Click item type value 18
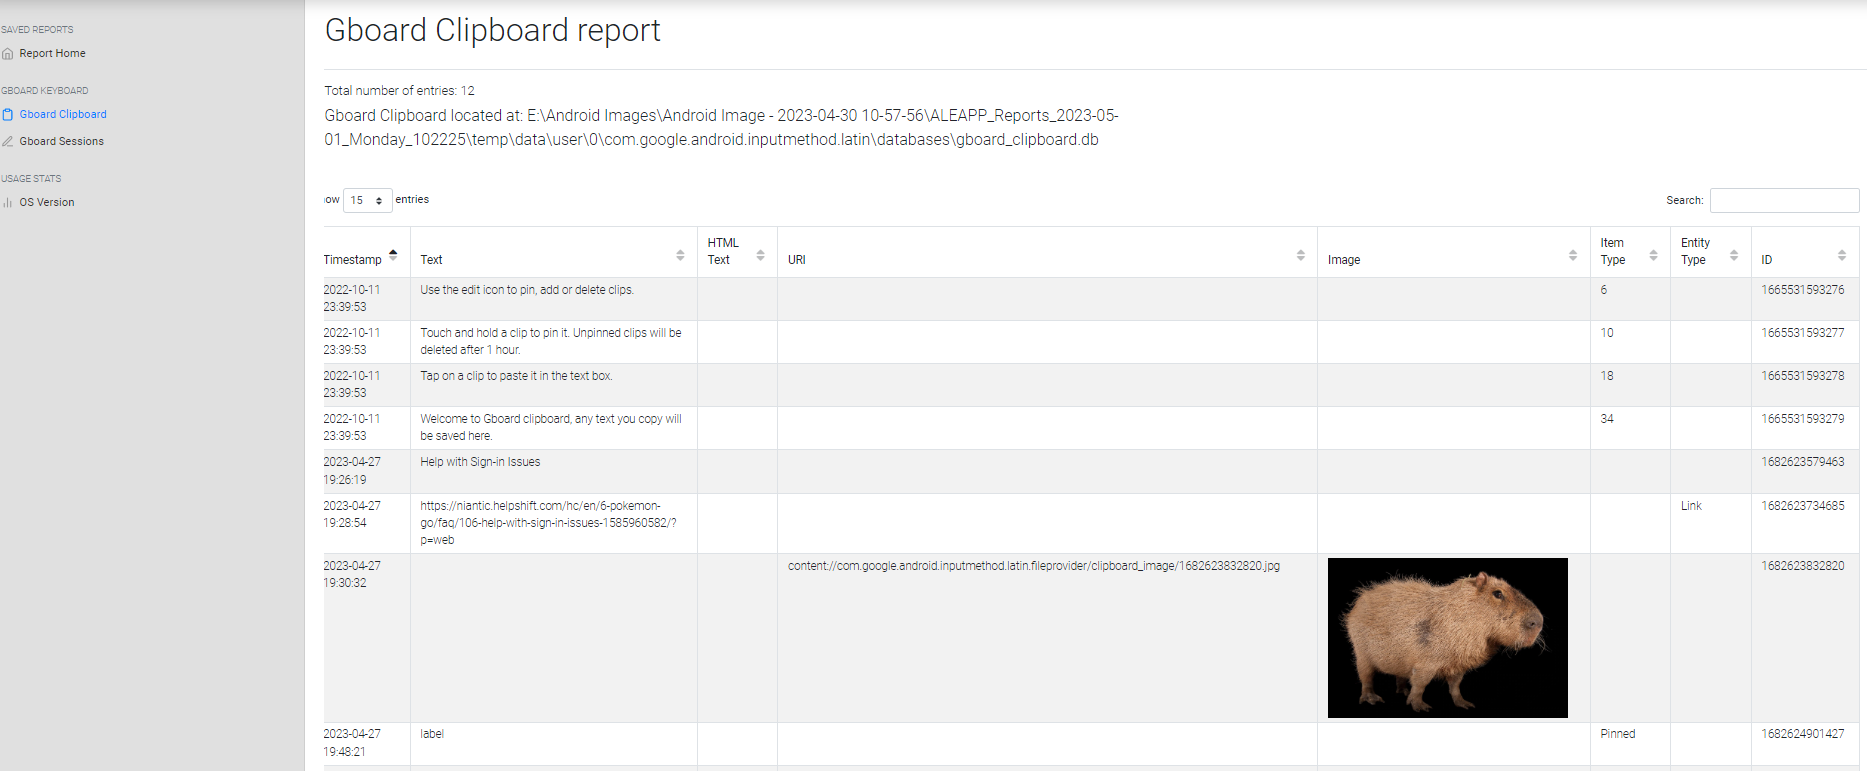The width and height of the screenshot is (1867, 771). 1607,376
